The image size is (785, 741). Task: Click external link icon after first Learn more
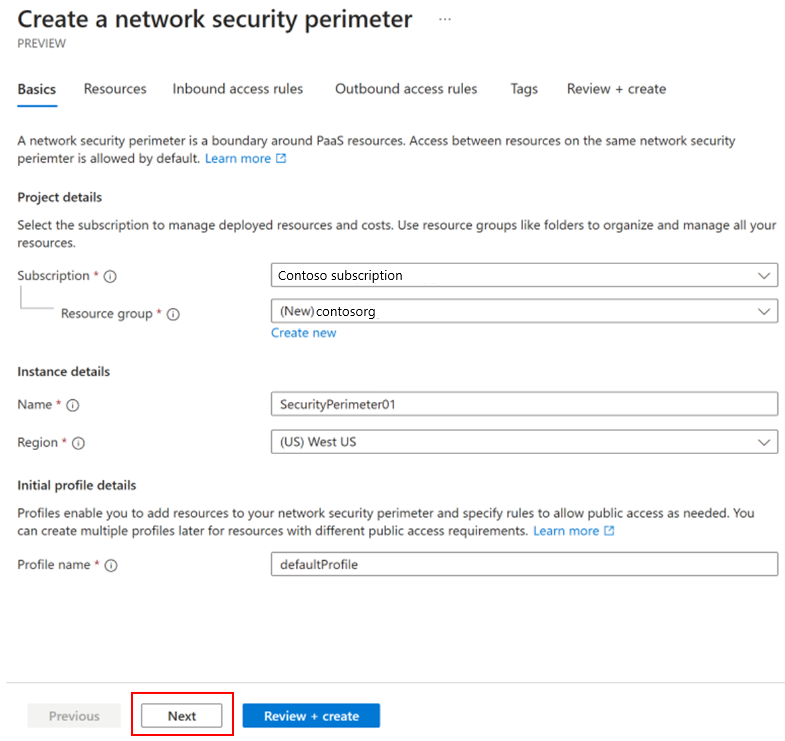pyautogui.click(x=281, y=158)
